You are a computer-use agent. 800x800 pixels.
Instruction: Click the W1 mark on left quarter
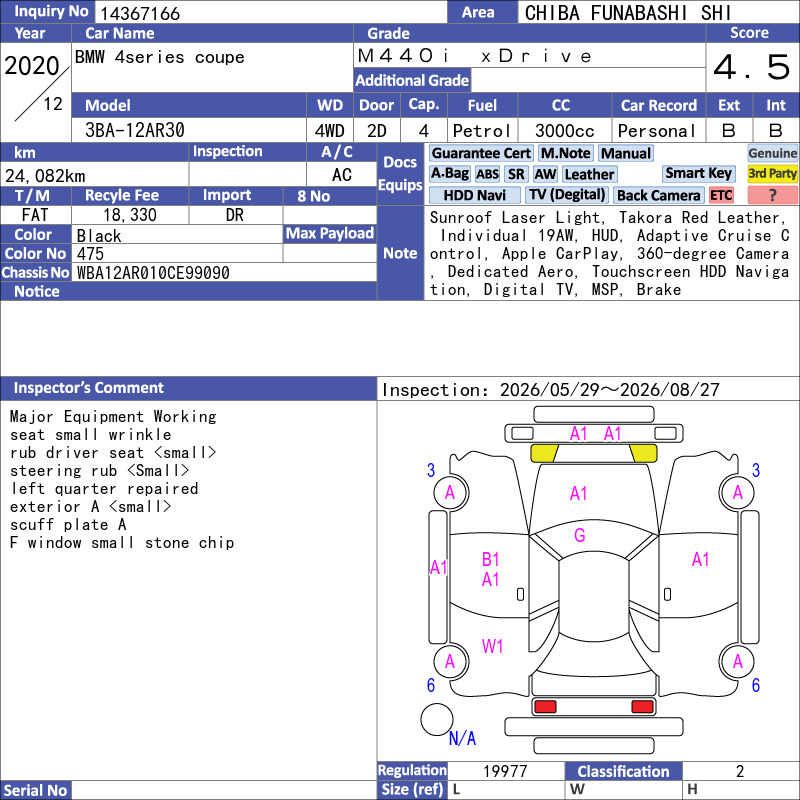492,646
